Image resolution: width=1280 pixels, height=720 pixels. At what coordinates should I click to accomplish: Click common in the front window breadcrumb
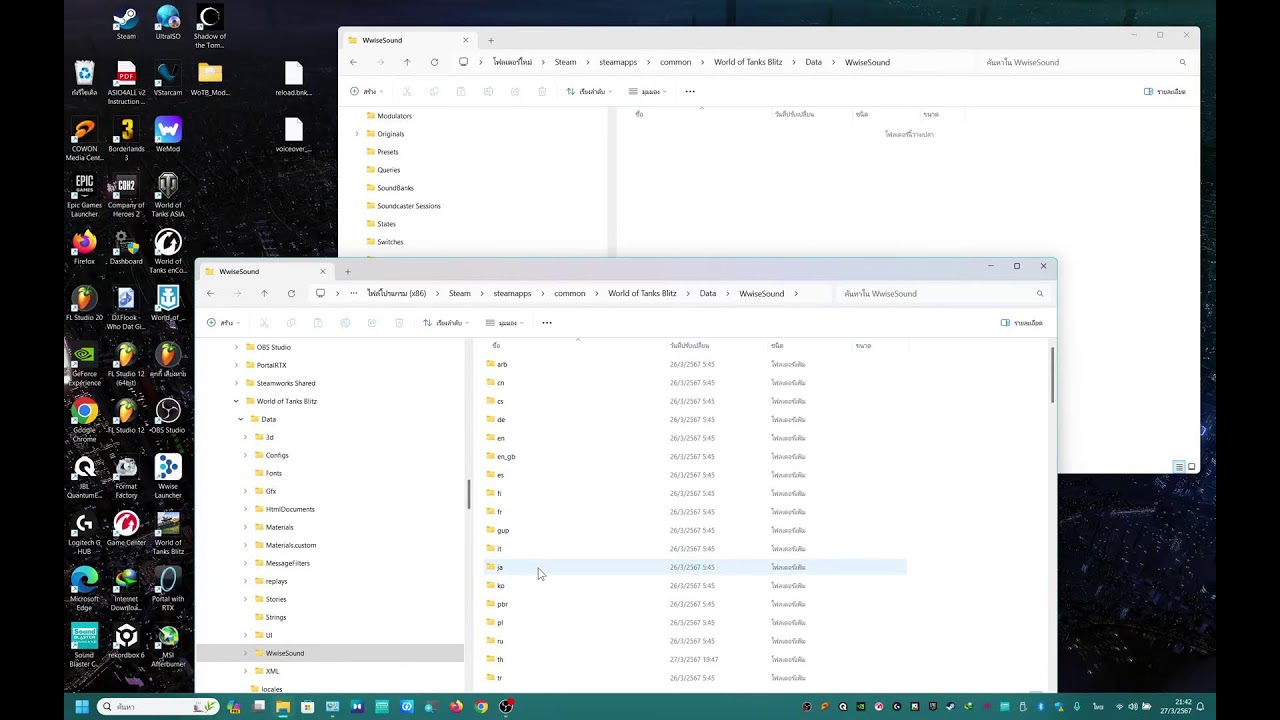tap(570, 294)
